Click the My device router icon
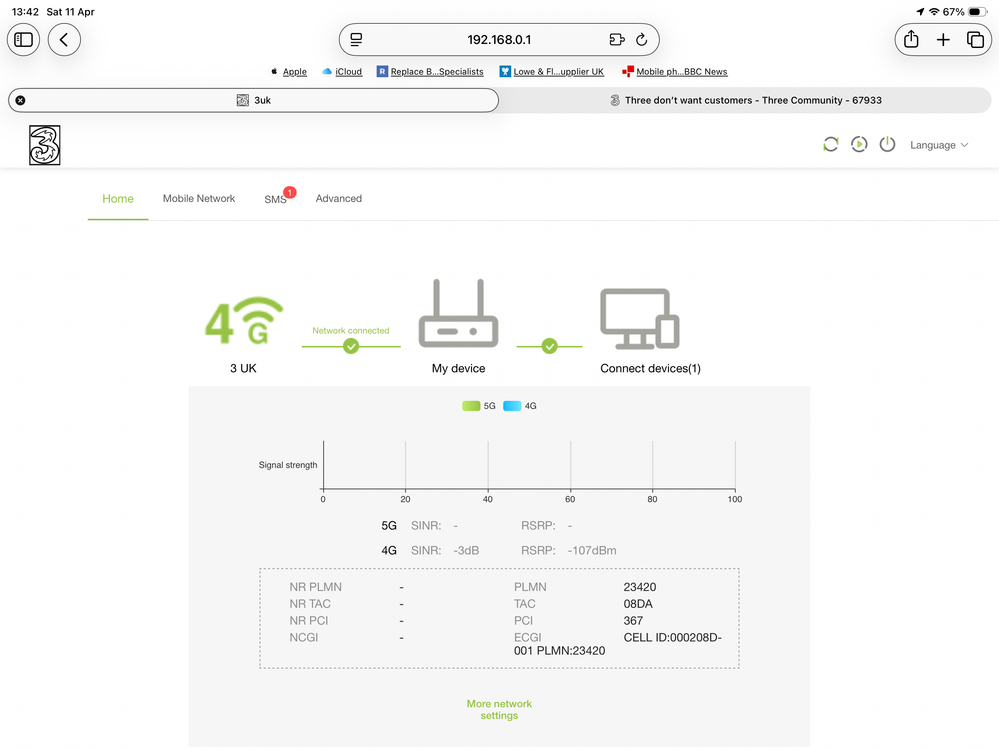 (x=458, y=313)
